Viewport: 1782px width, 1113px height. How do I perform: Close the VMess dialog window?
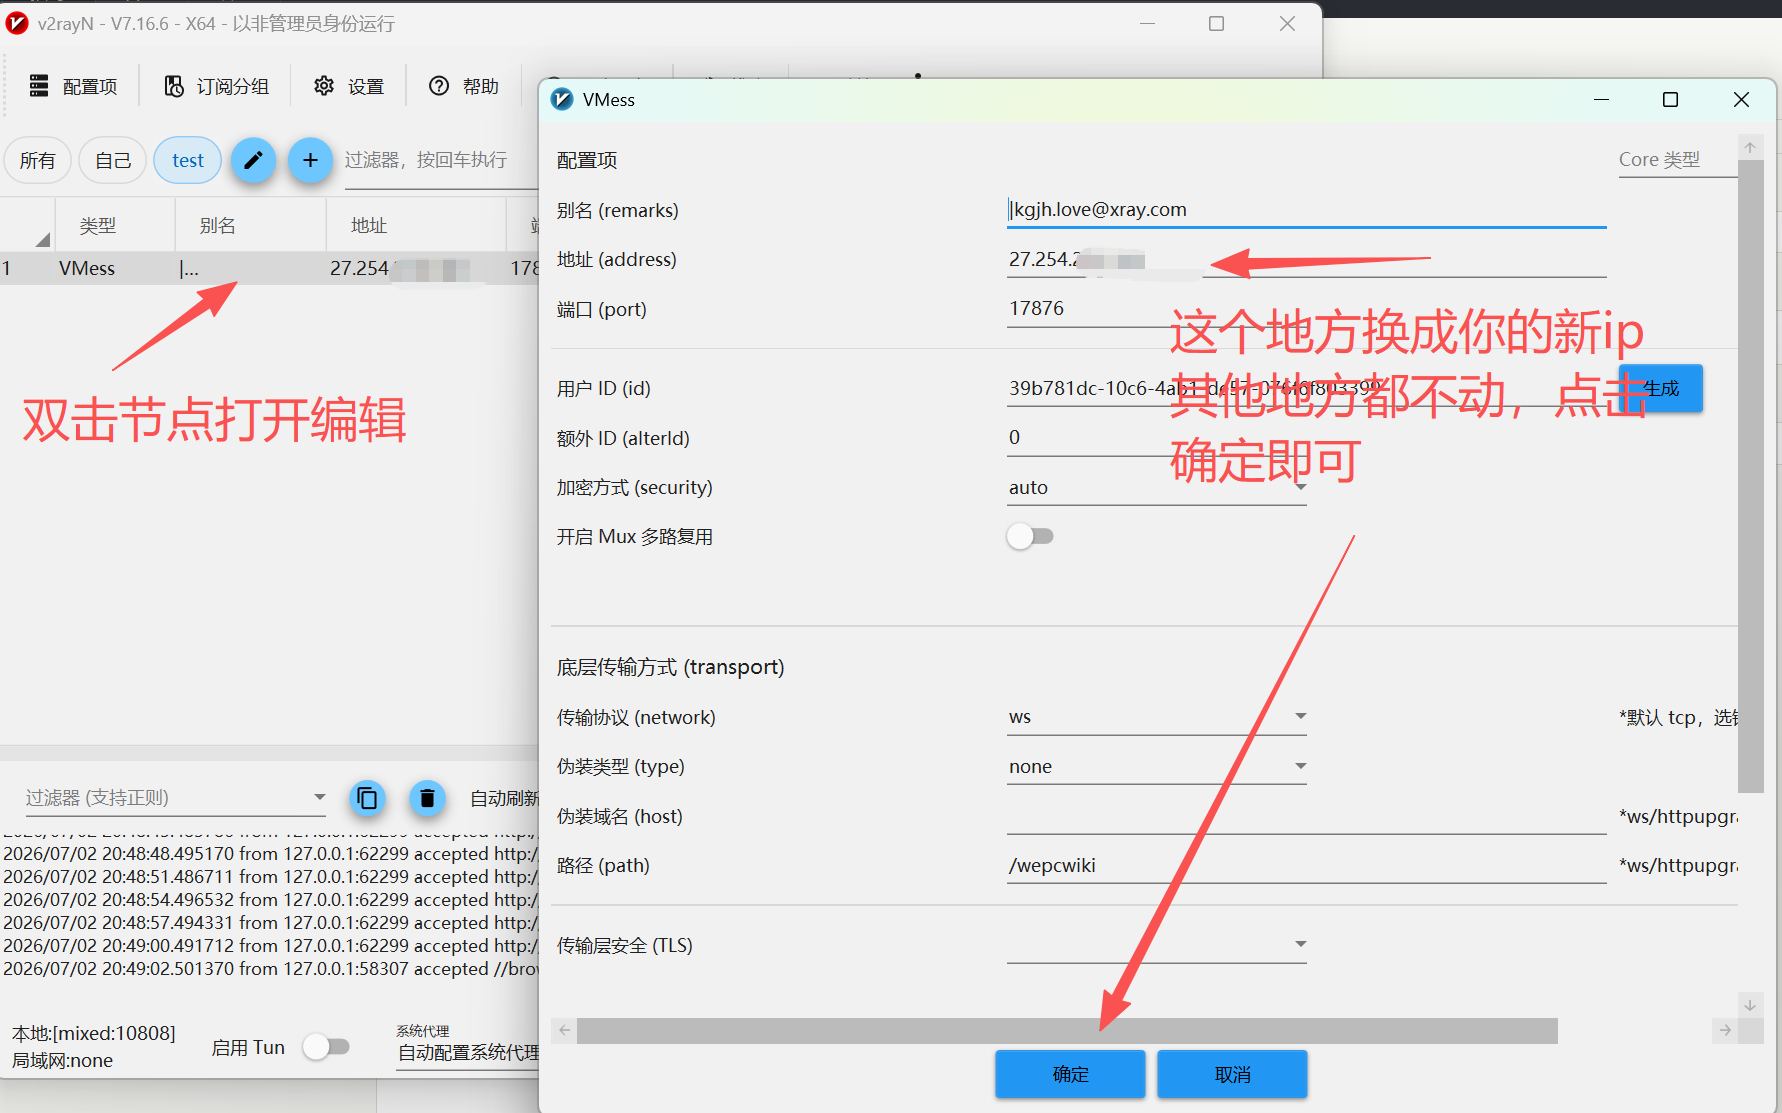point(1741,100)
